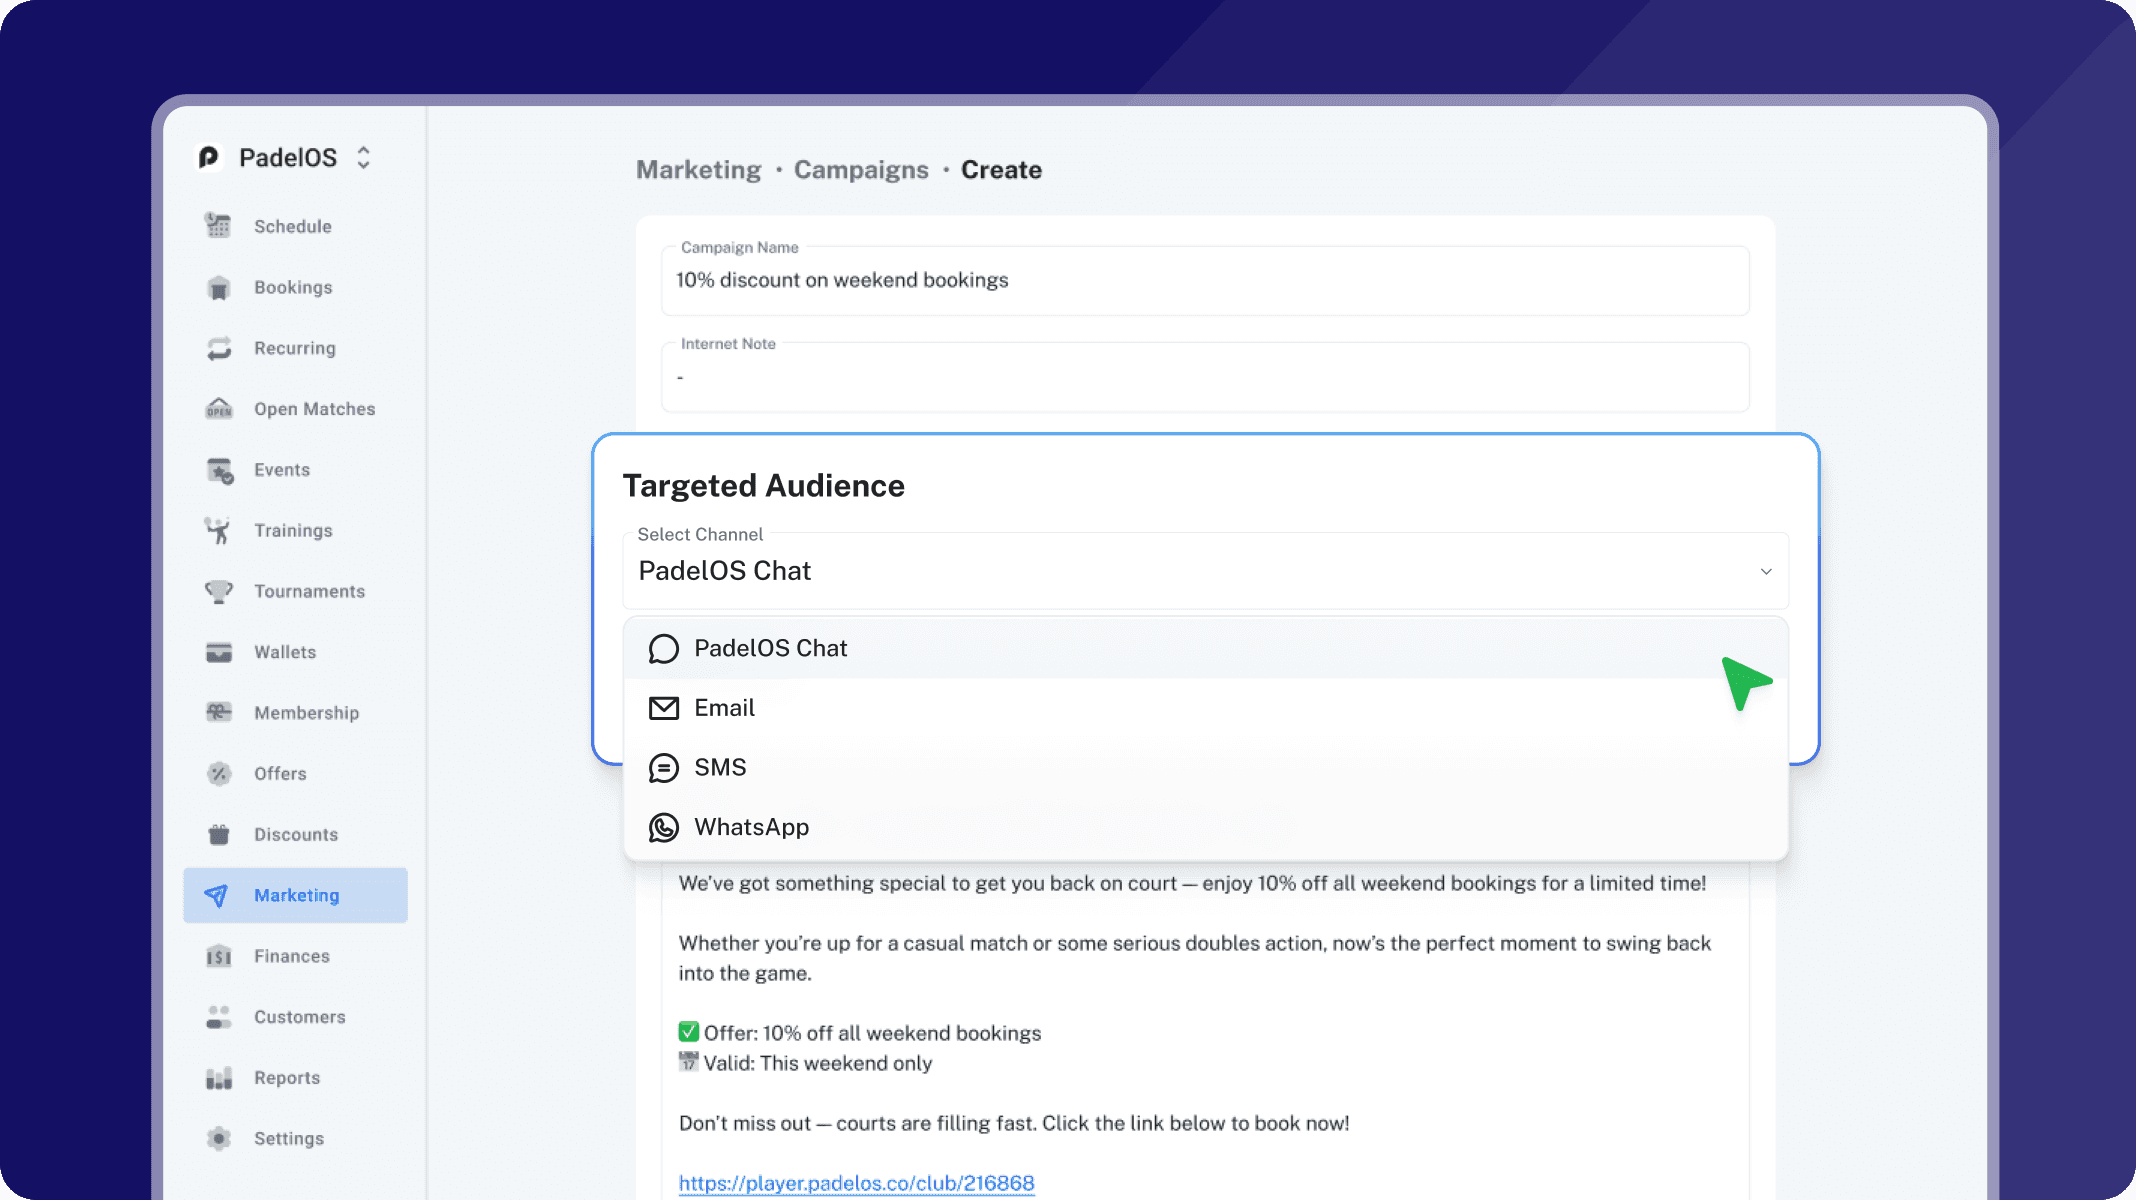This screenshot has width=2136, height=1200.
Task: Select SMS channel option
Action: (720, 767)
